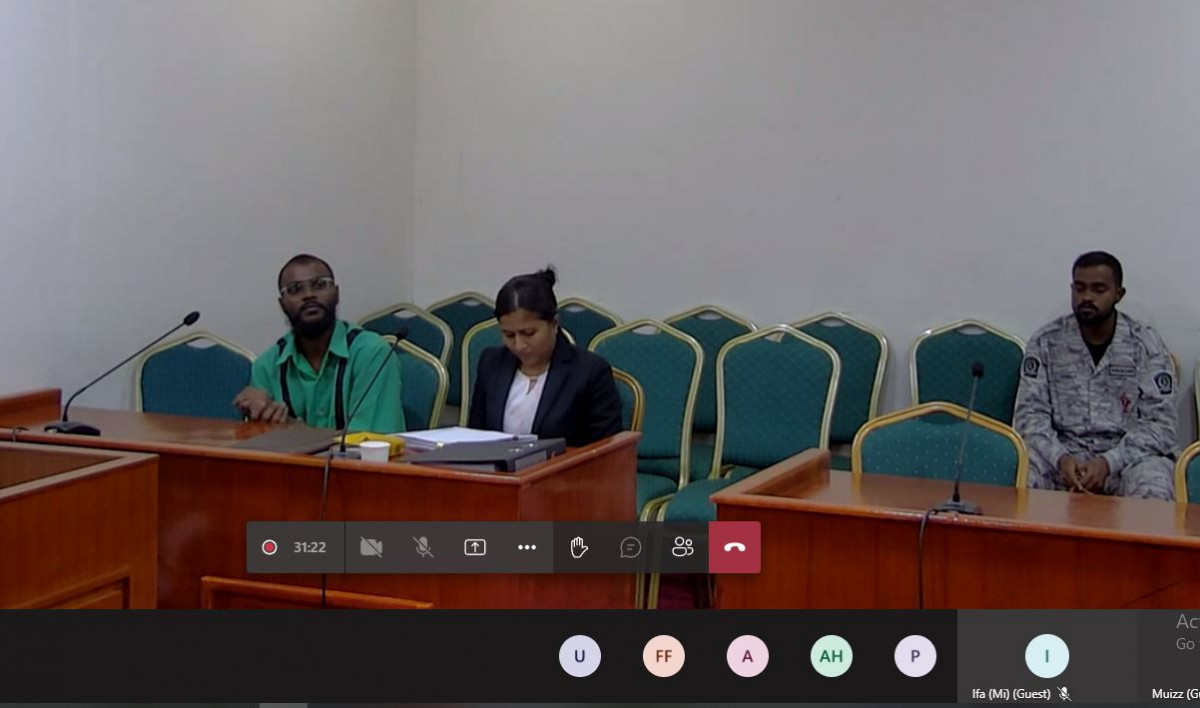Select the Ifa (Mi) (Guest) tile

[1046, 655]
